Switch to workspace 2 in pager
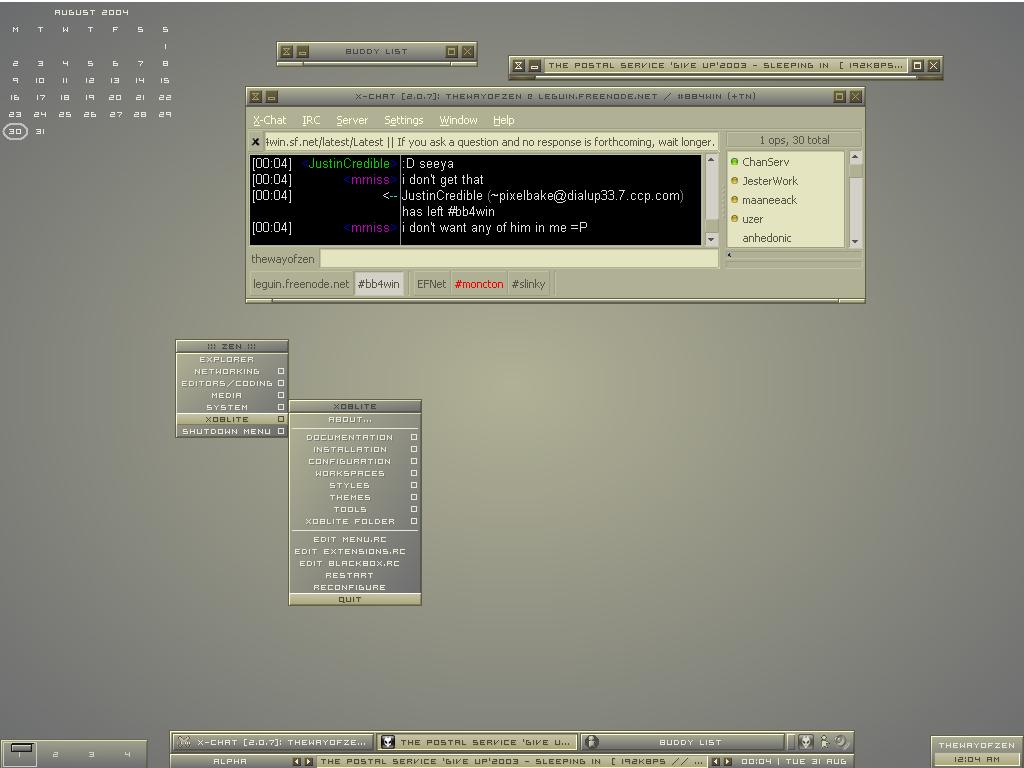The width and height of the screenshot is (1024, 768). click(56, 754)
